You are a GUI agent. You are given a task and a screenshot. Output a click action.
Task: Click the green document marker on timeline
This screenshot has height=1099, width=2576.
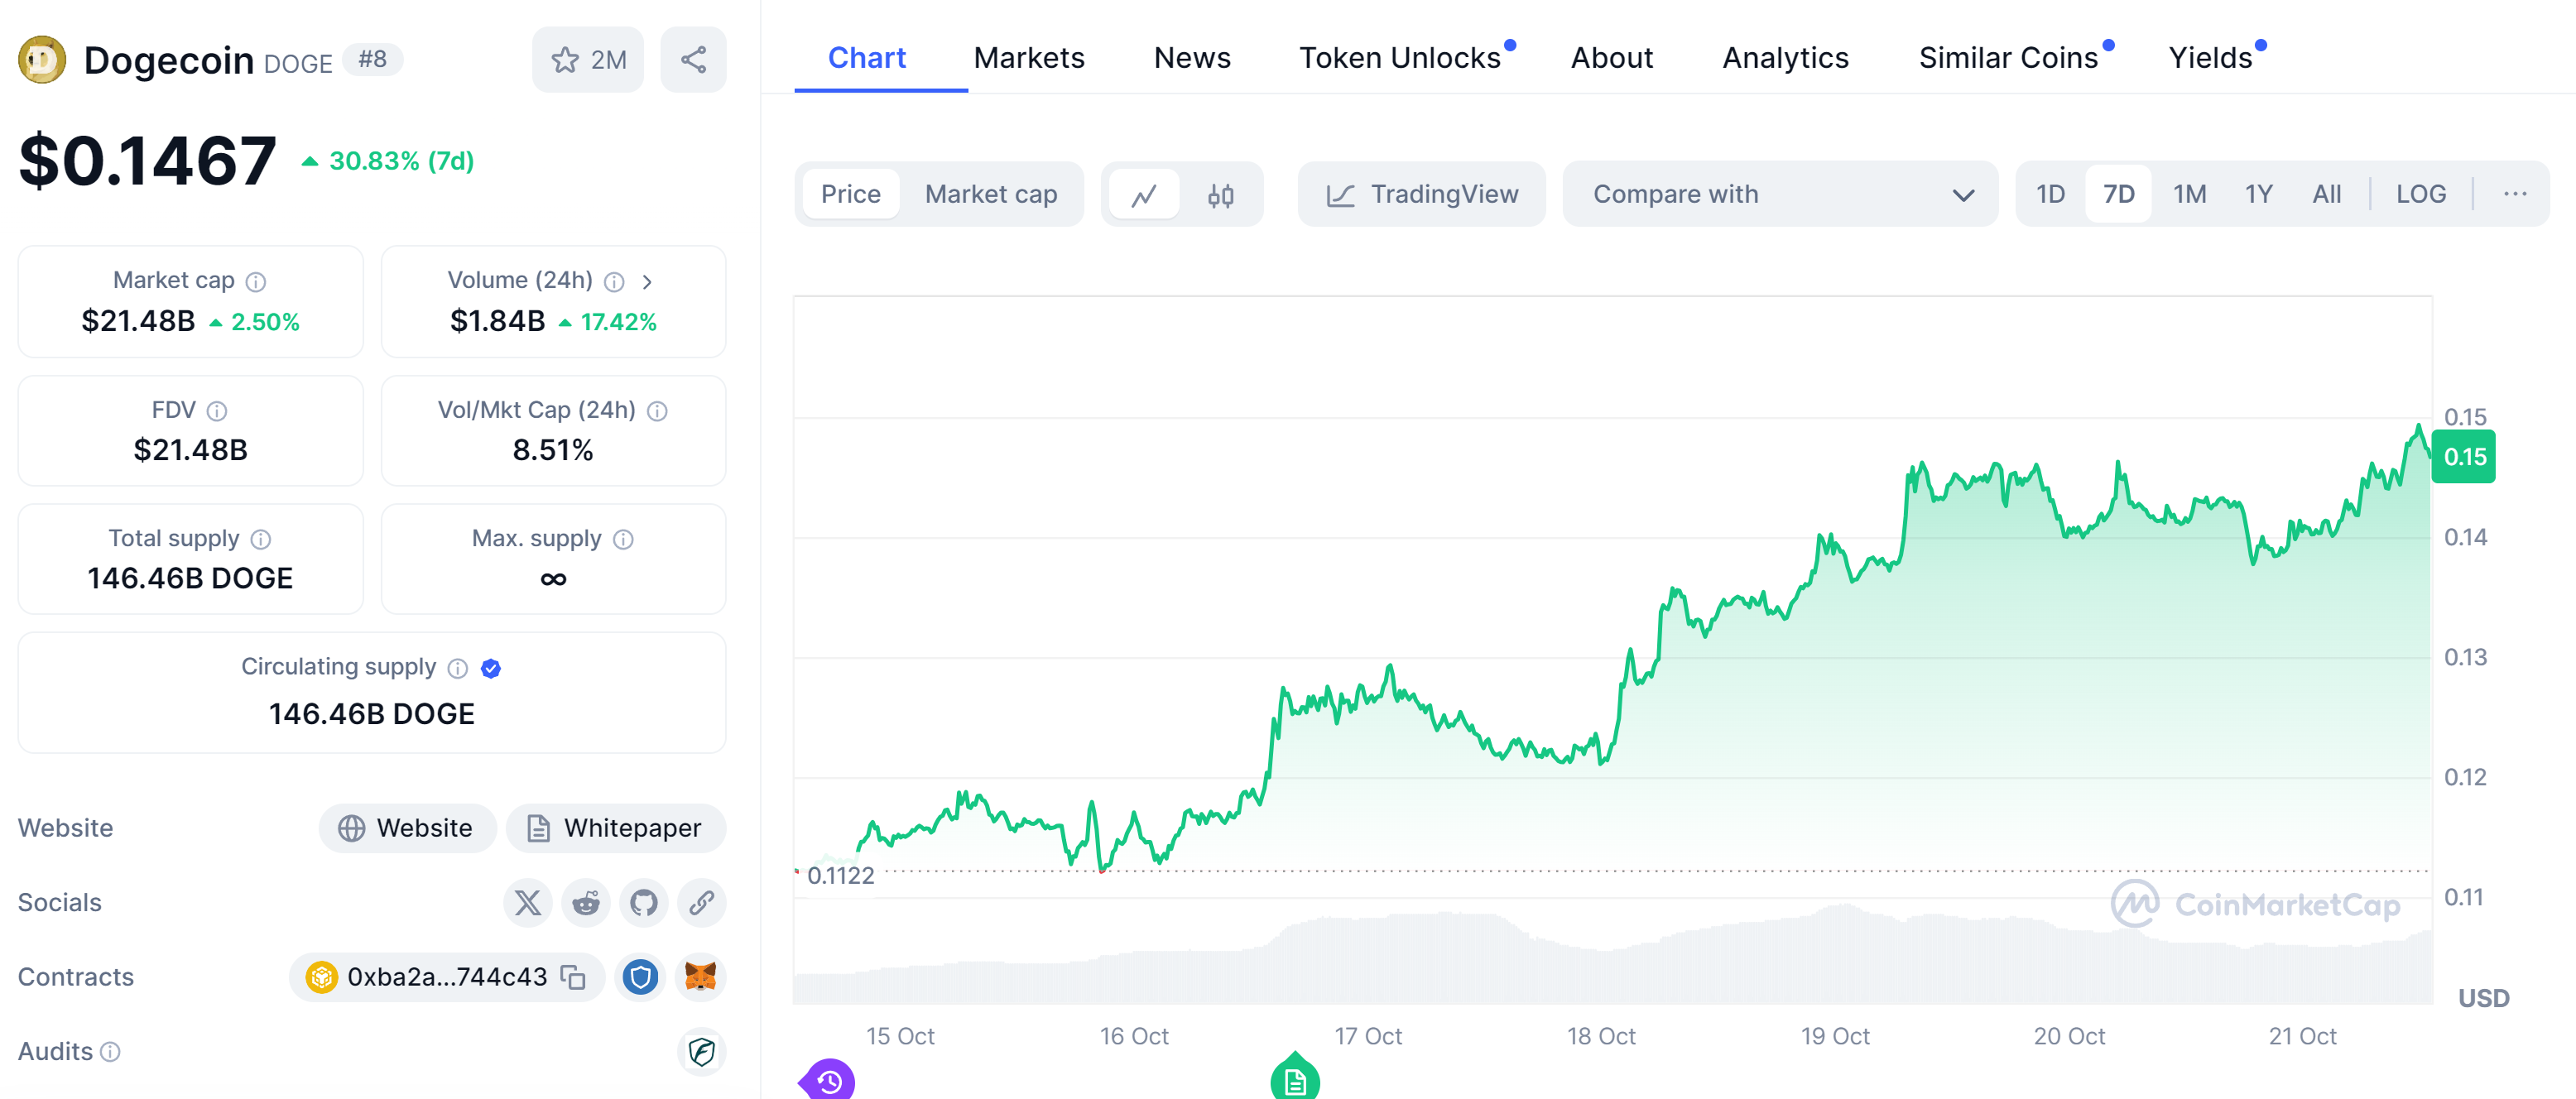pos(1295,1080)
